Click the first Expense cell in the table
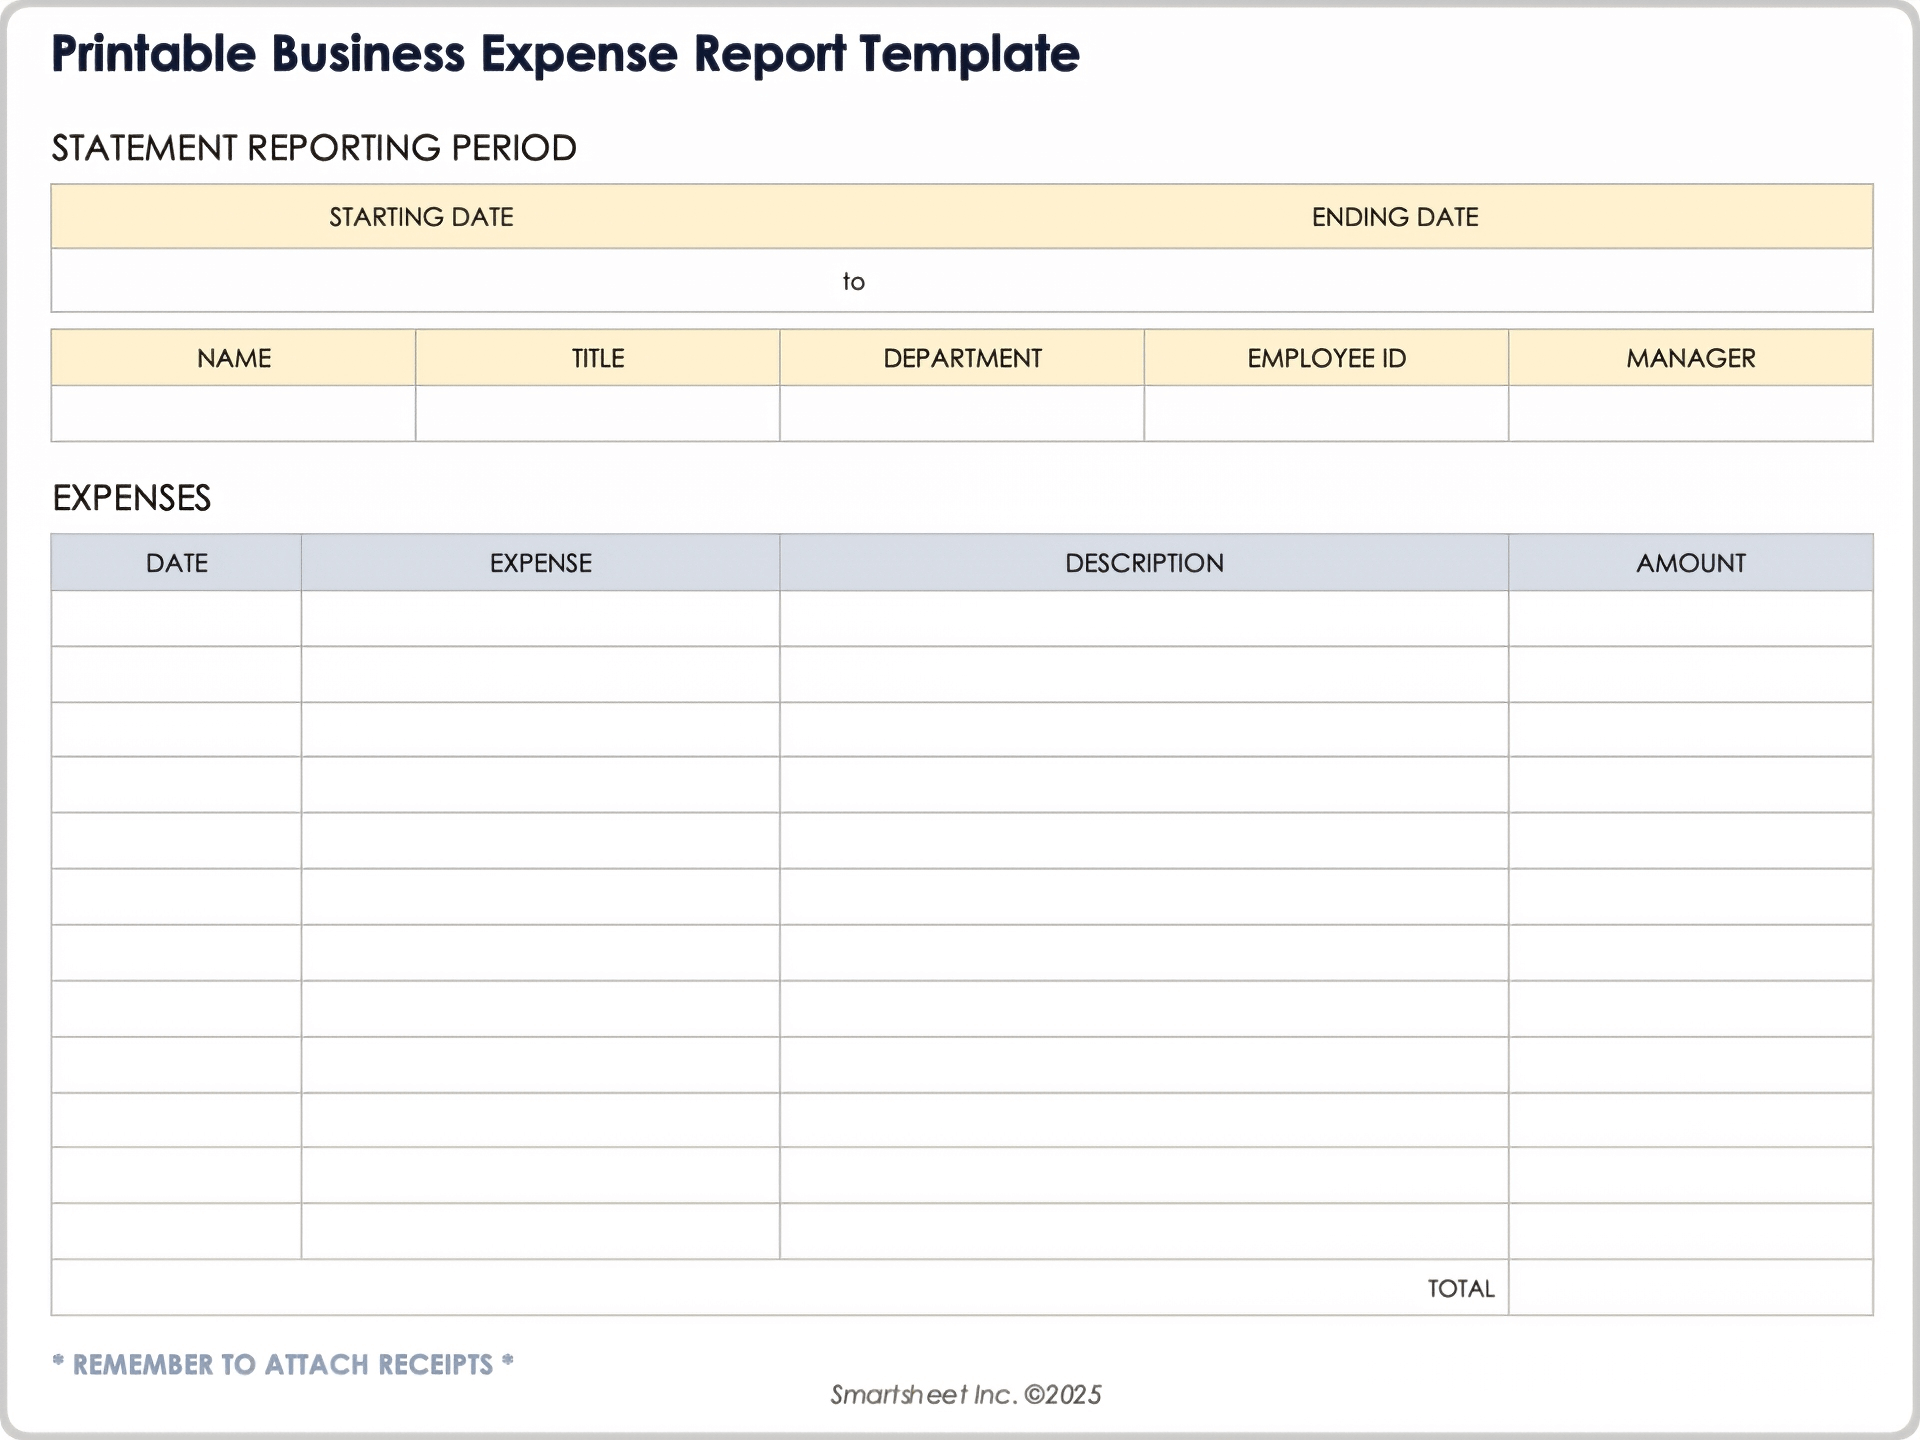The image size is (1920, 1440). point(540,620)
